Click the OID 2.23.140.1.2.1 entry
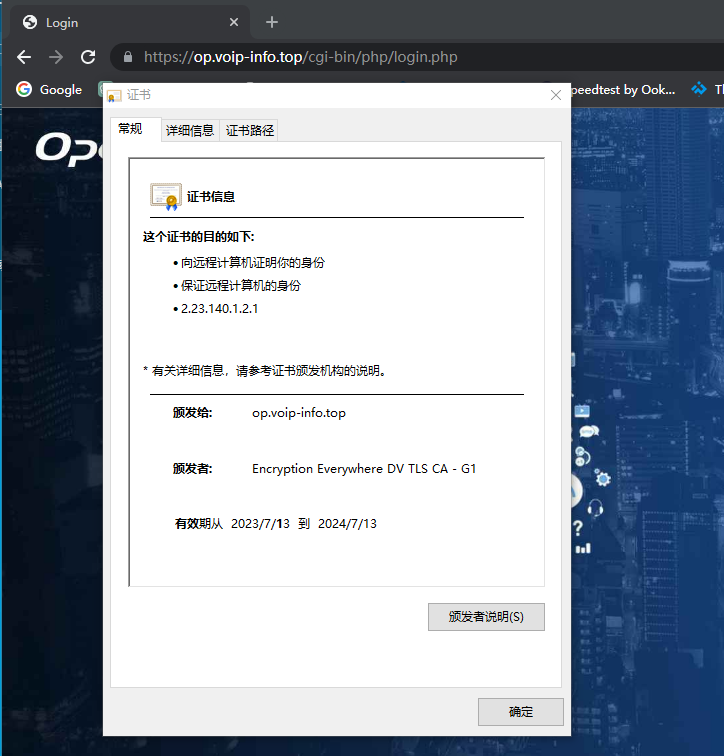This screenshot has width=724, height=756. click(x=219, y=309)
